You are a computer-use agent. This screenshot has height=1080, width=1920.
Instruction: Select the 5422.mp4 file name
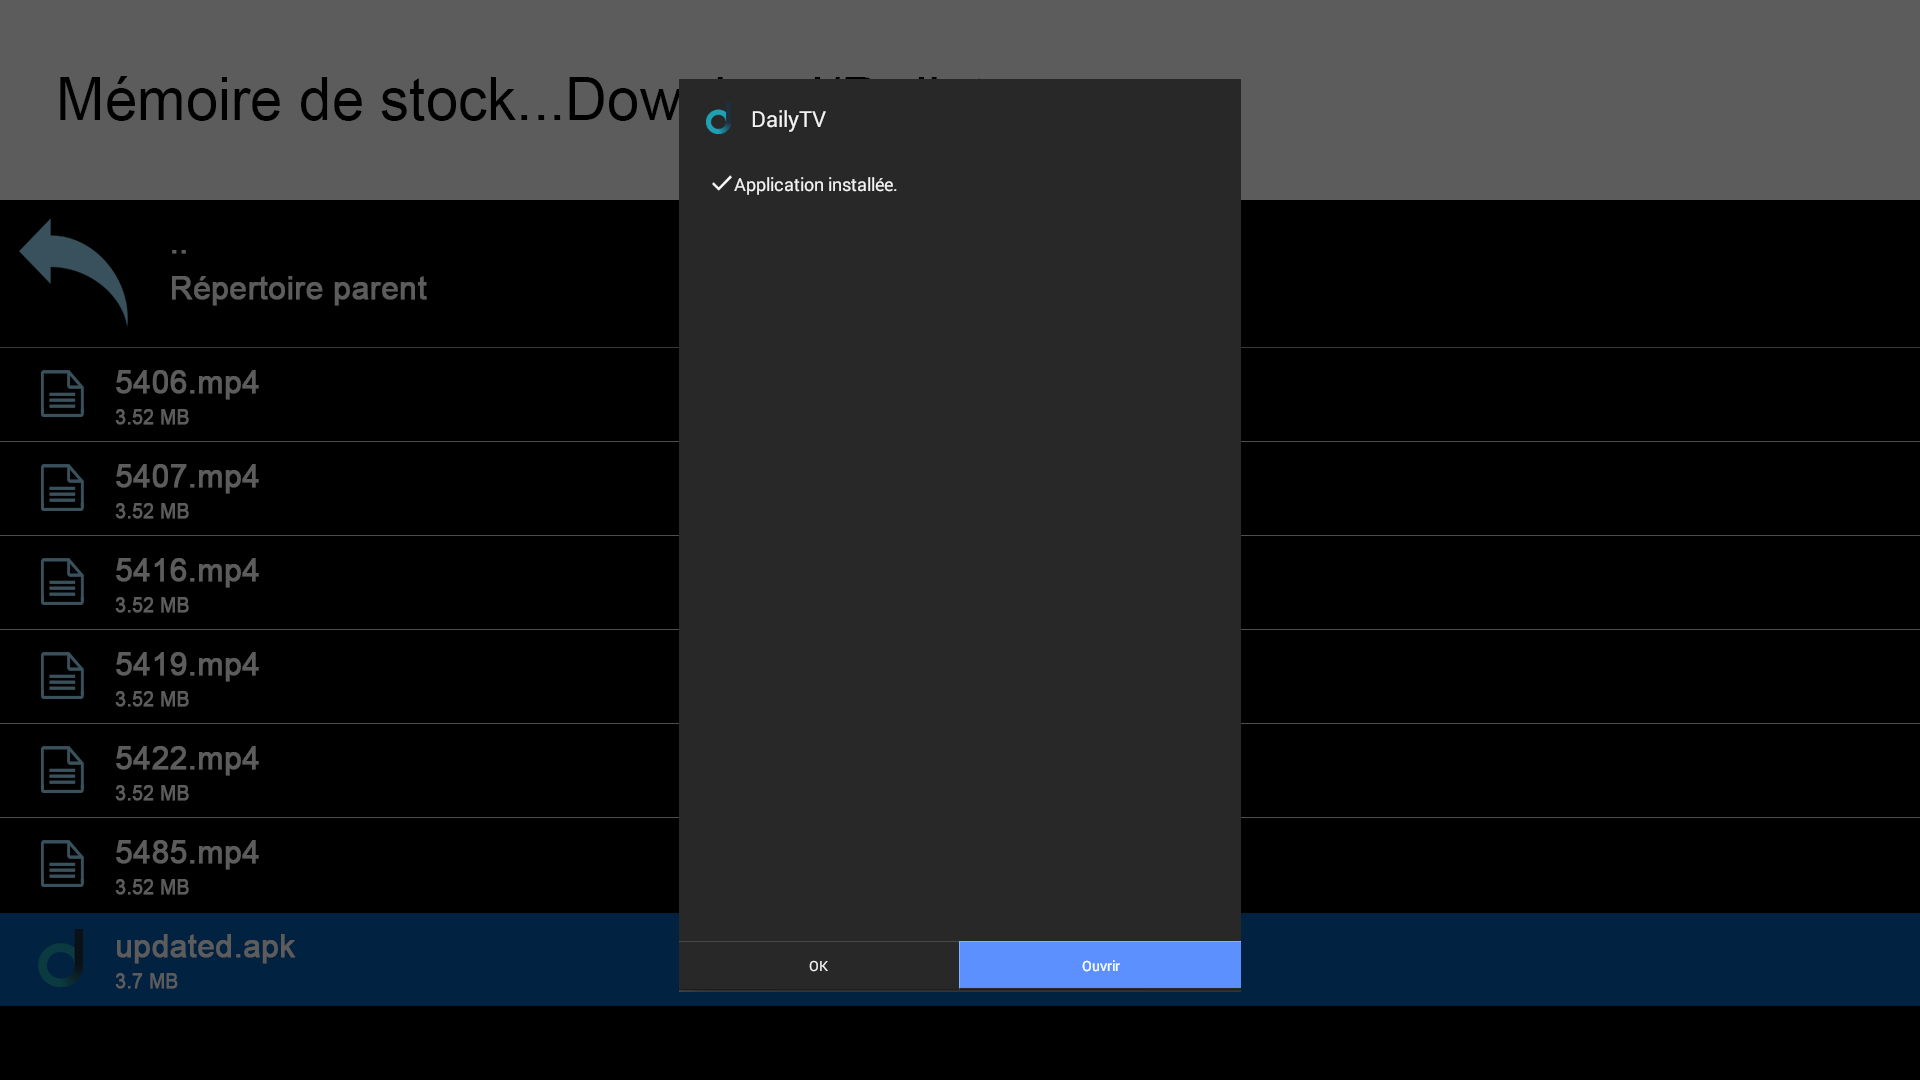click(x=187, y=759)
